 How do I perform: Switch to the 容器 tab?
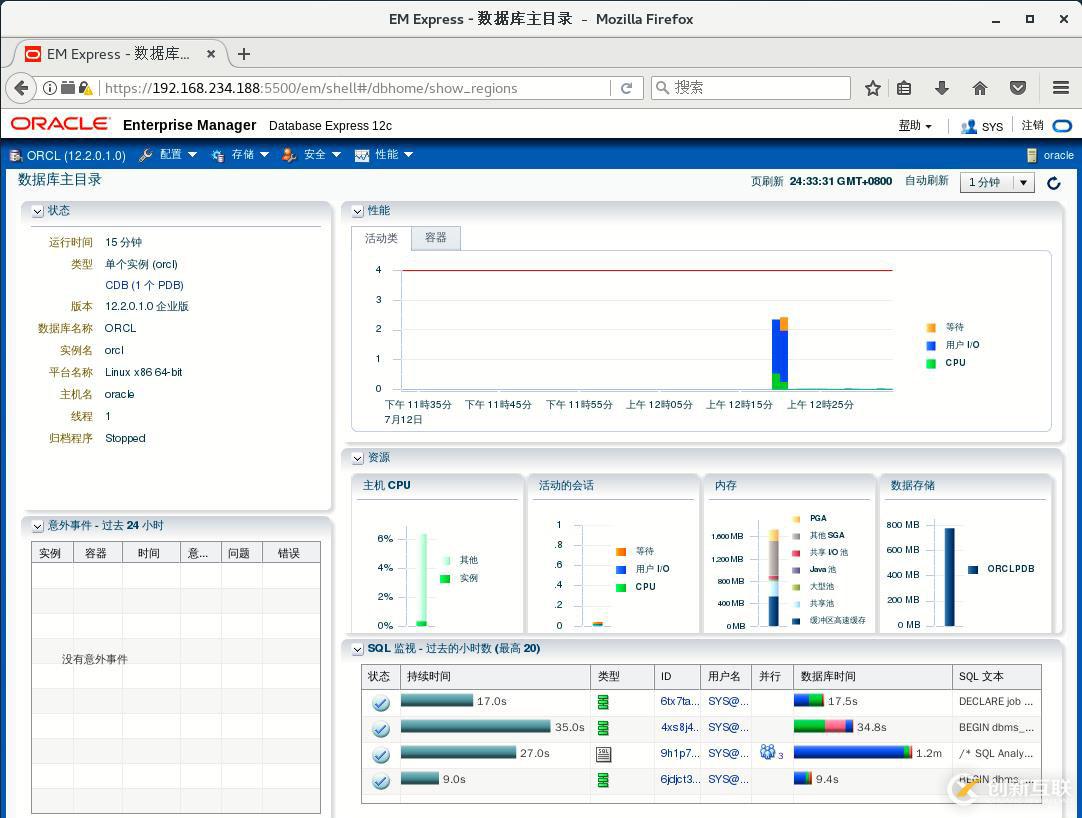tap(434, 238)
